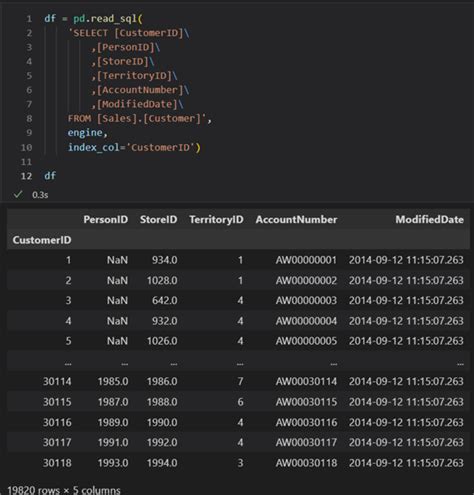Click PersonID value 1987.0
This screenshot has height=495, width=474.
pos(113,402)
